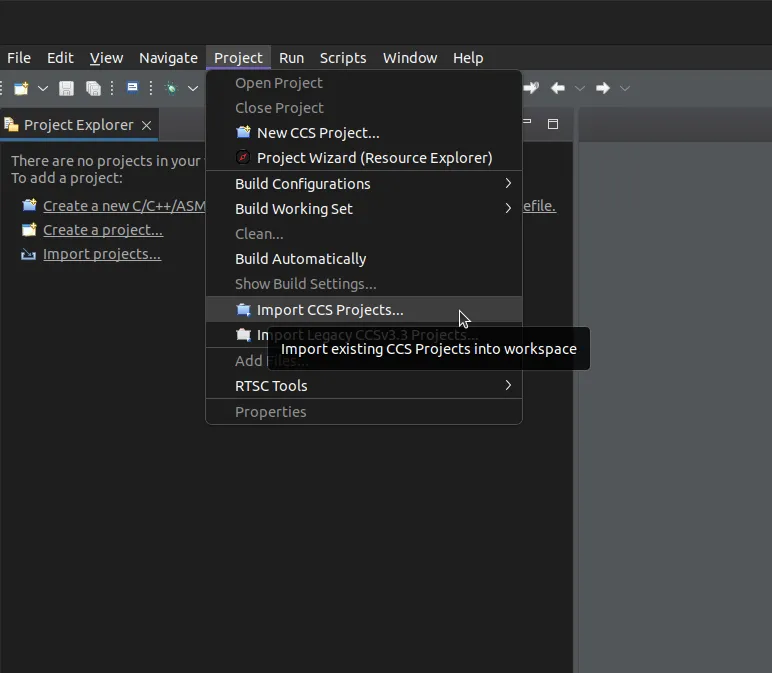Viewport: 772px width, 673px height.
Task: Open the dropdown next to the Debug icon
Action: [x=193, y=88]
